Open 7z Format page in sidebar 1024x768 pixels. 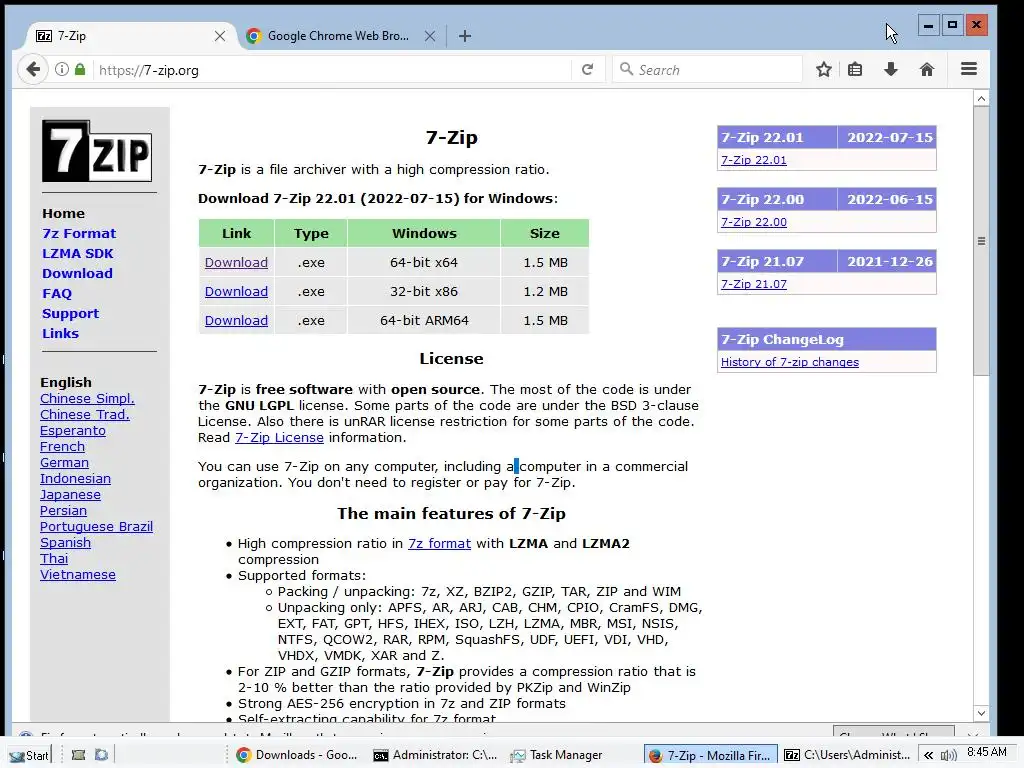pyautogui.click(x=79, y=233)
